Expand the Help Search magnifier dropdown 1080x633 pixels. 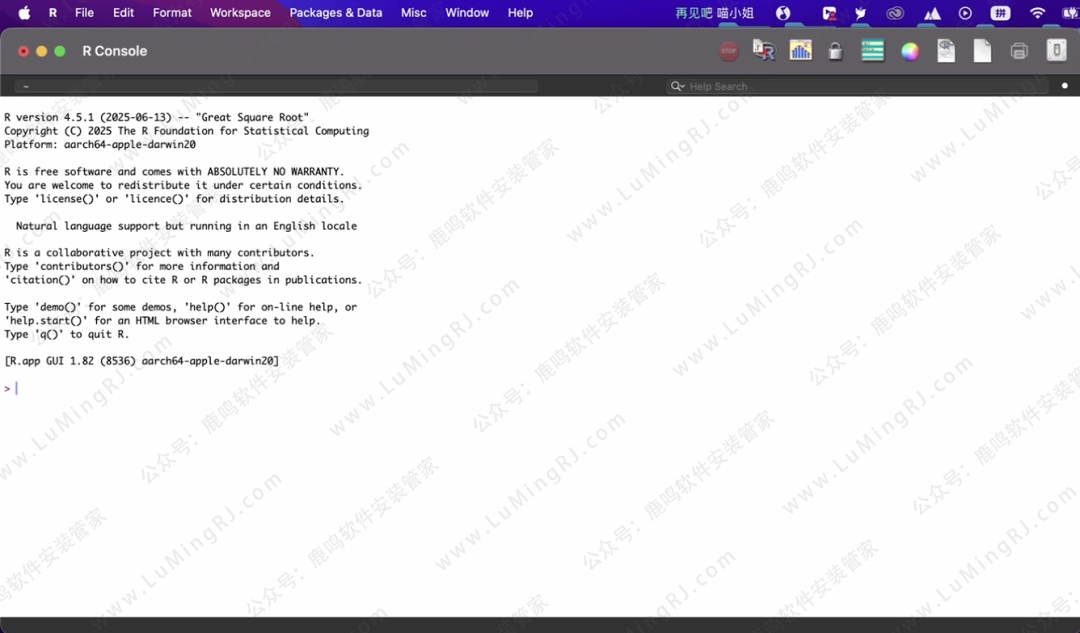tap(678, 87)
